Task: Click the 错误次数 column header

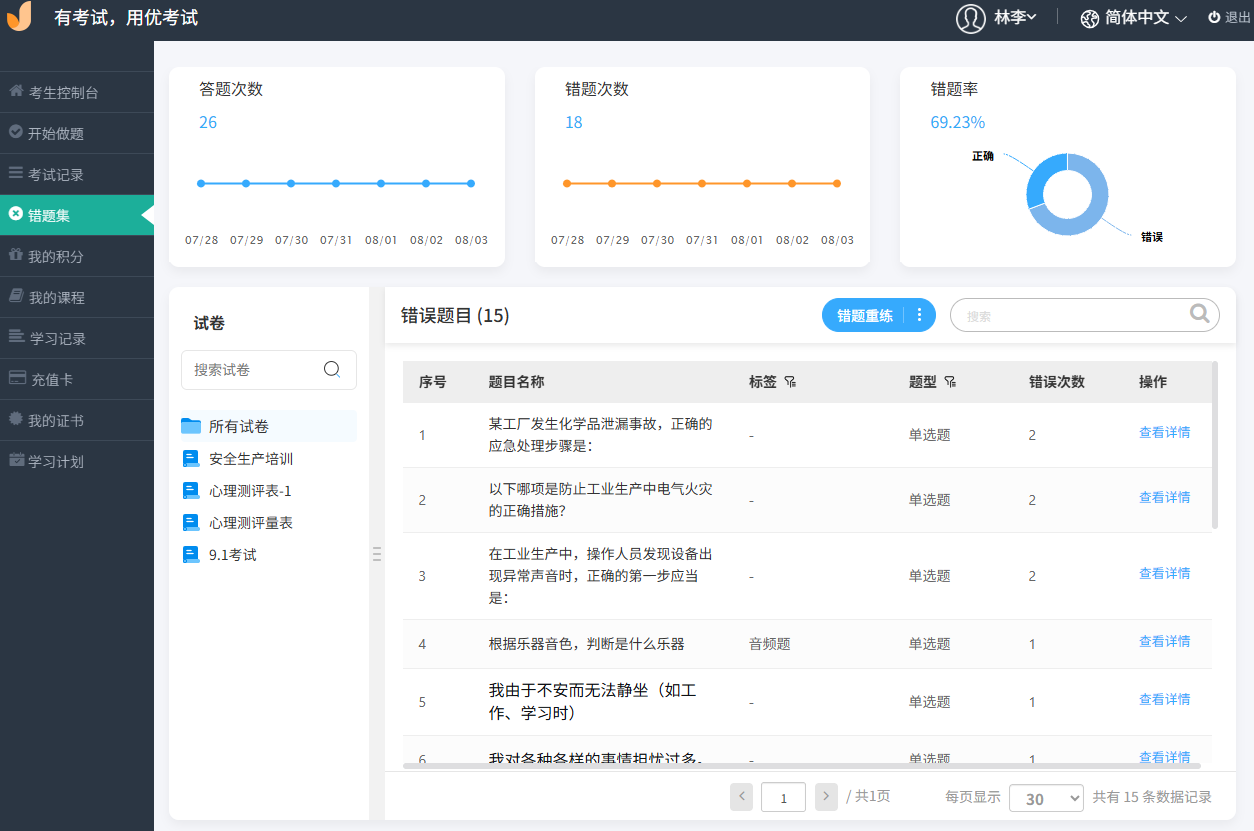Action: coord(1057,382)
